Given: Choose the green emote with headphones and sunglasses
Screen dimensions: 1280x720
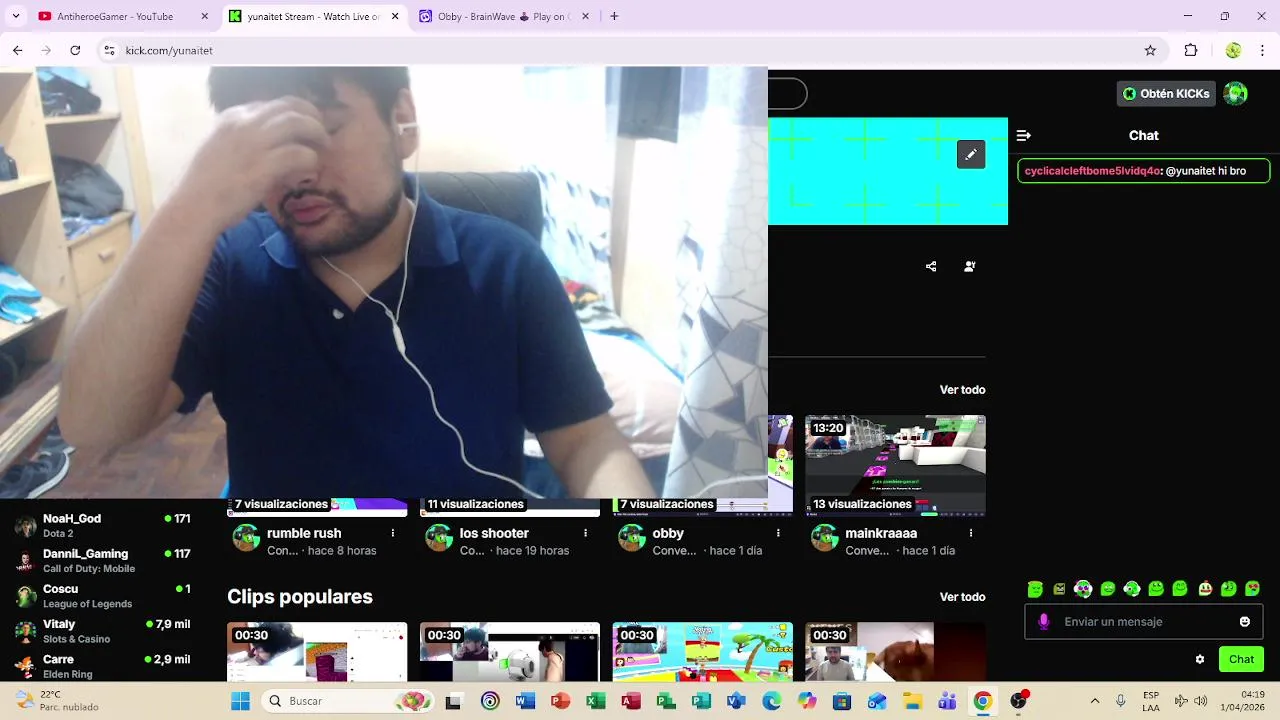Looking at the screenshot, I should 1083,589.
